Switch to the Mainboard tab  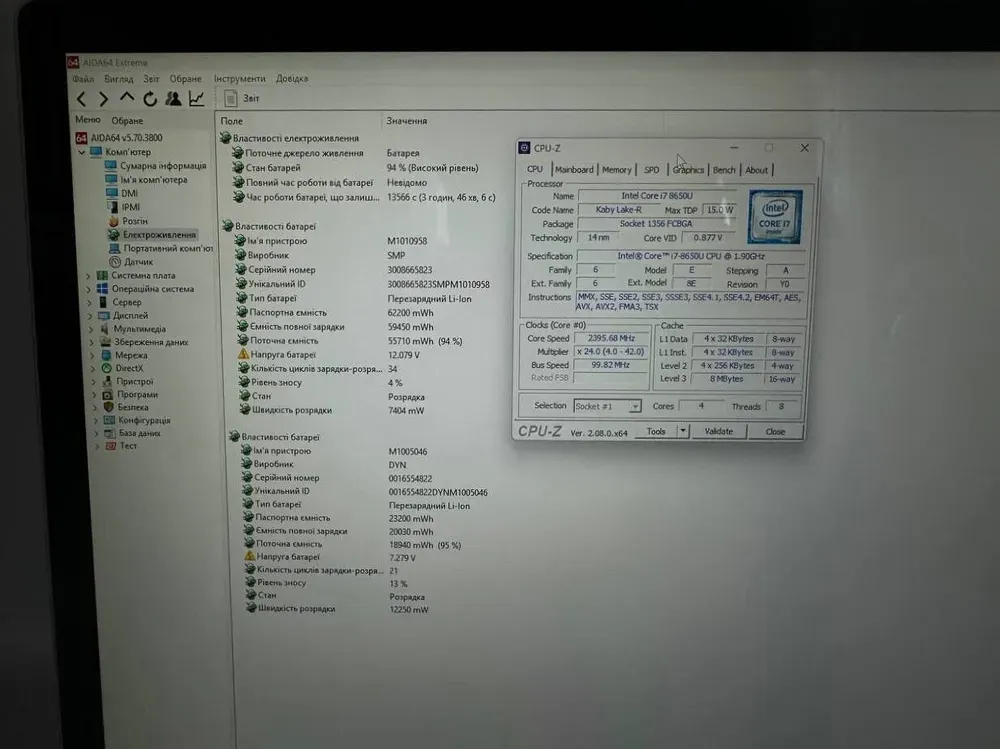(x=574, y=170)
